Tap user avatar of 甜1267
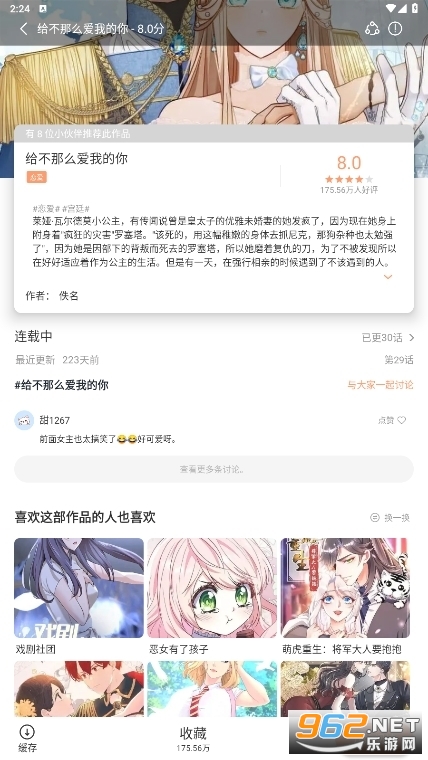 tap(24, 420)
